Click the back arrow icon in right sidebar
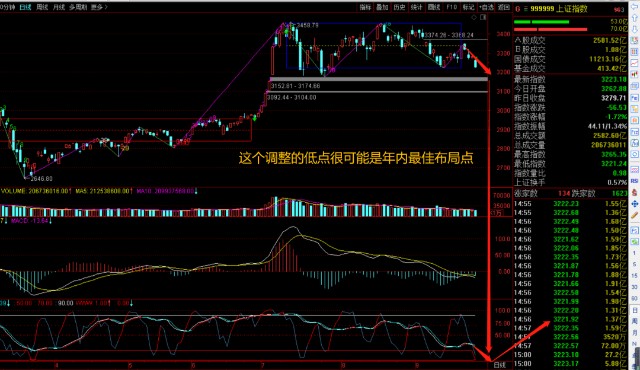The image size is (640, 370). 635,7
